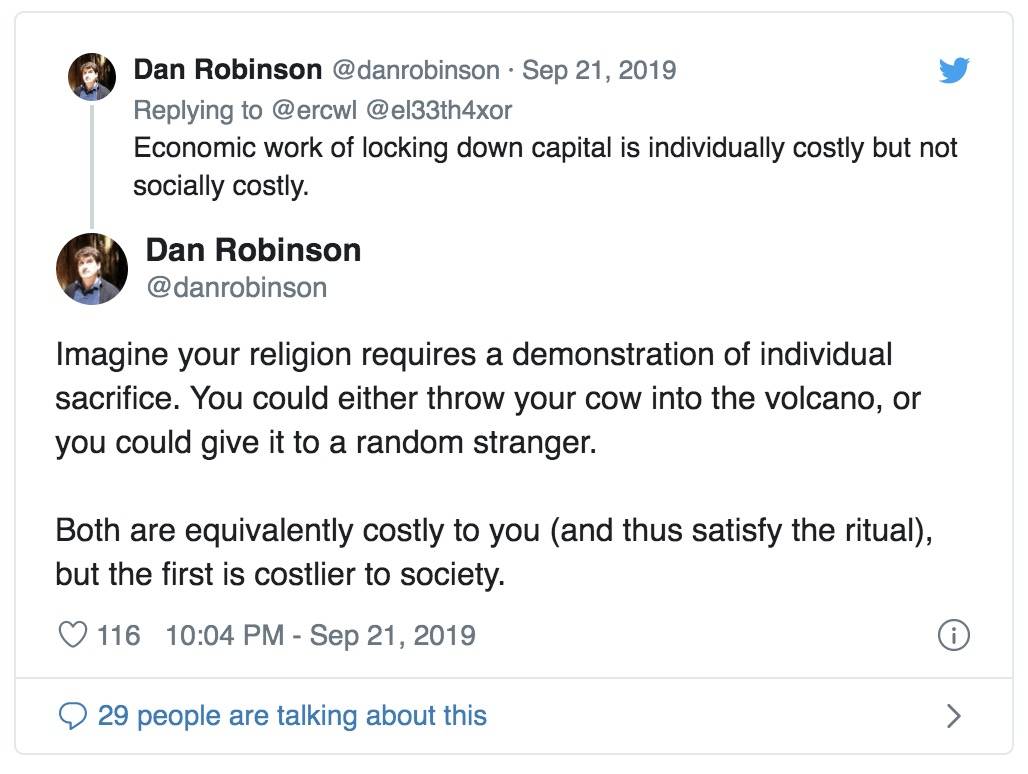Open @danrobinson handle in parent tweet header

coord(416,70)
